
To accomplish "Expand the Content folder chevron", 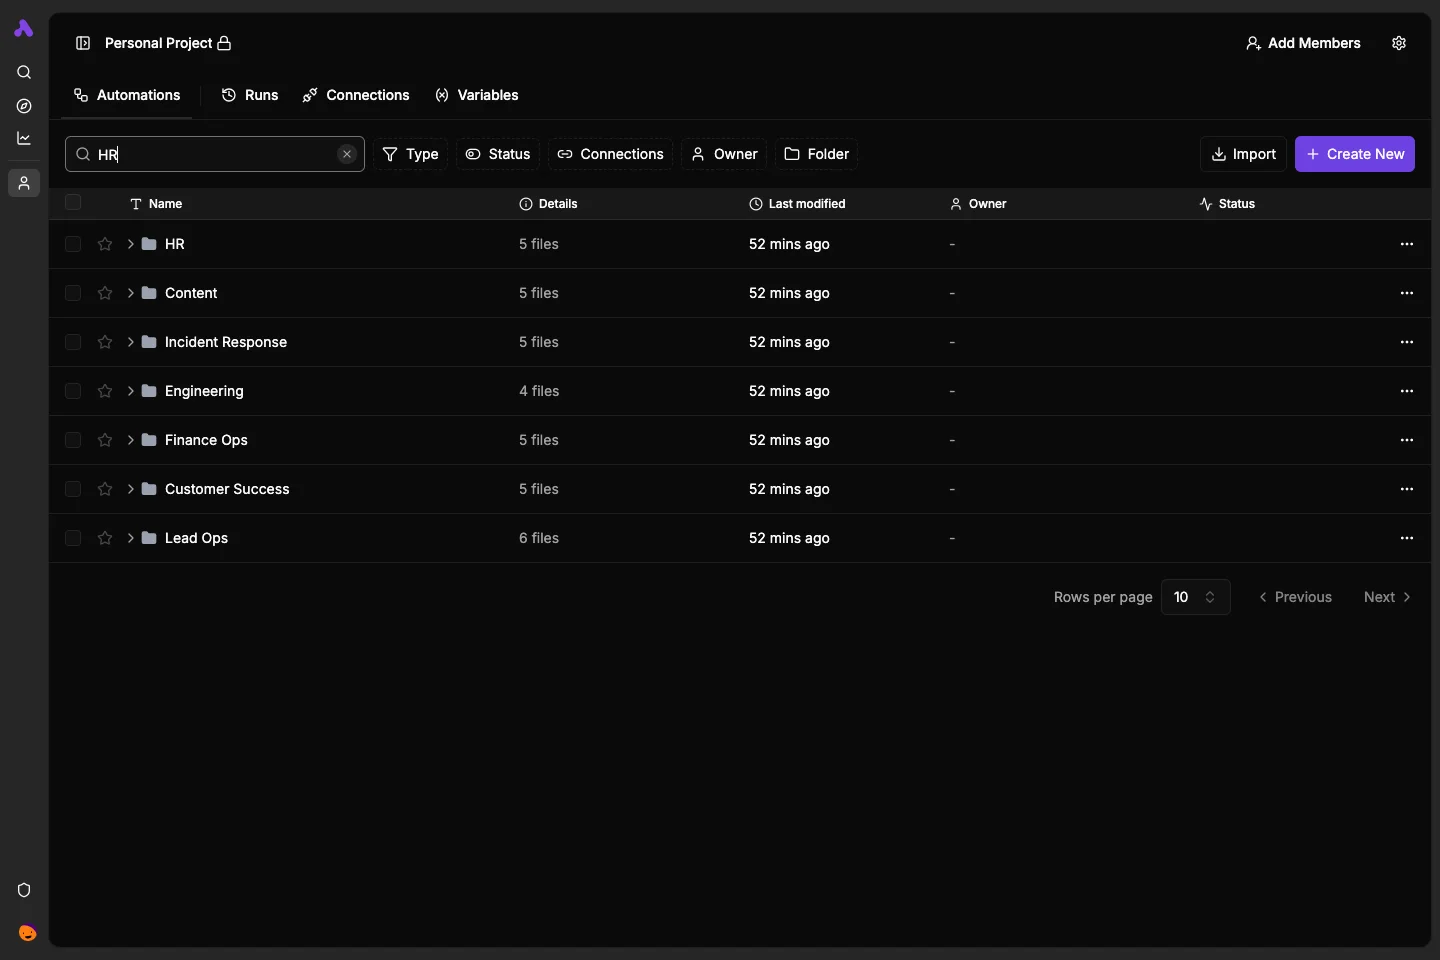I will pos(131,293).
